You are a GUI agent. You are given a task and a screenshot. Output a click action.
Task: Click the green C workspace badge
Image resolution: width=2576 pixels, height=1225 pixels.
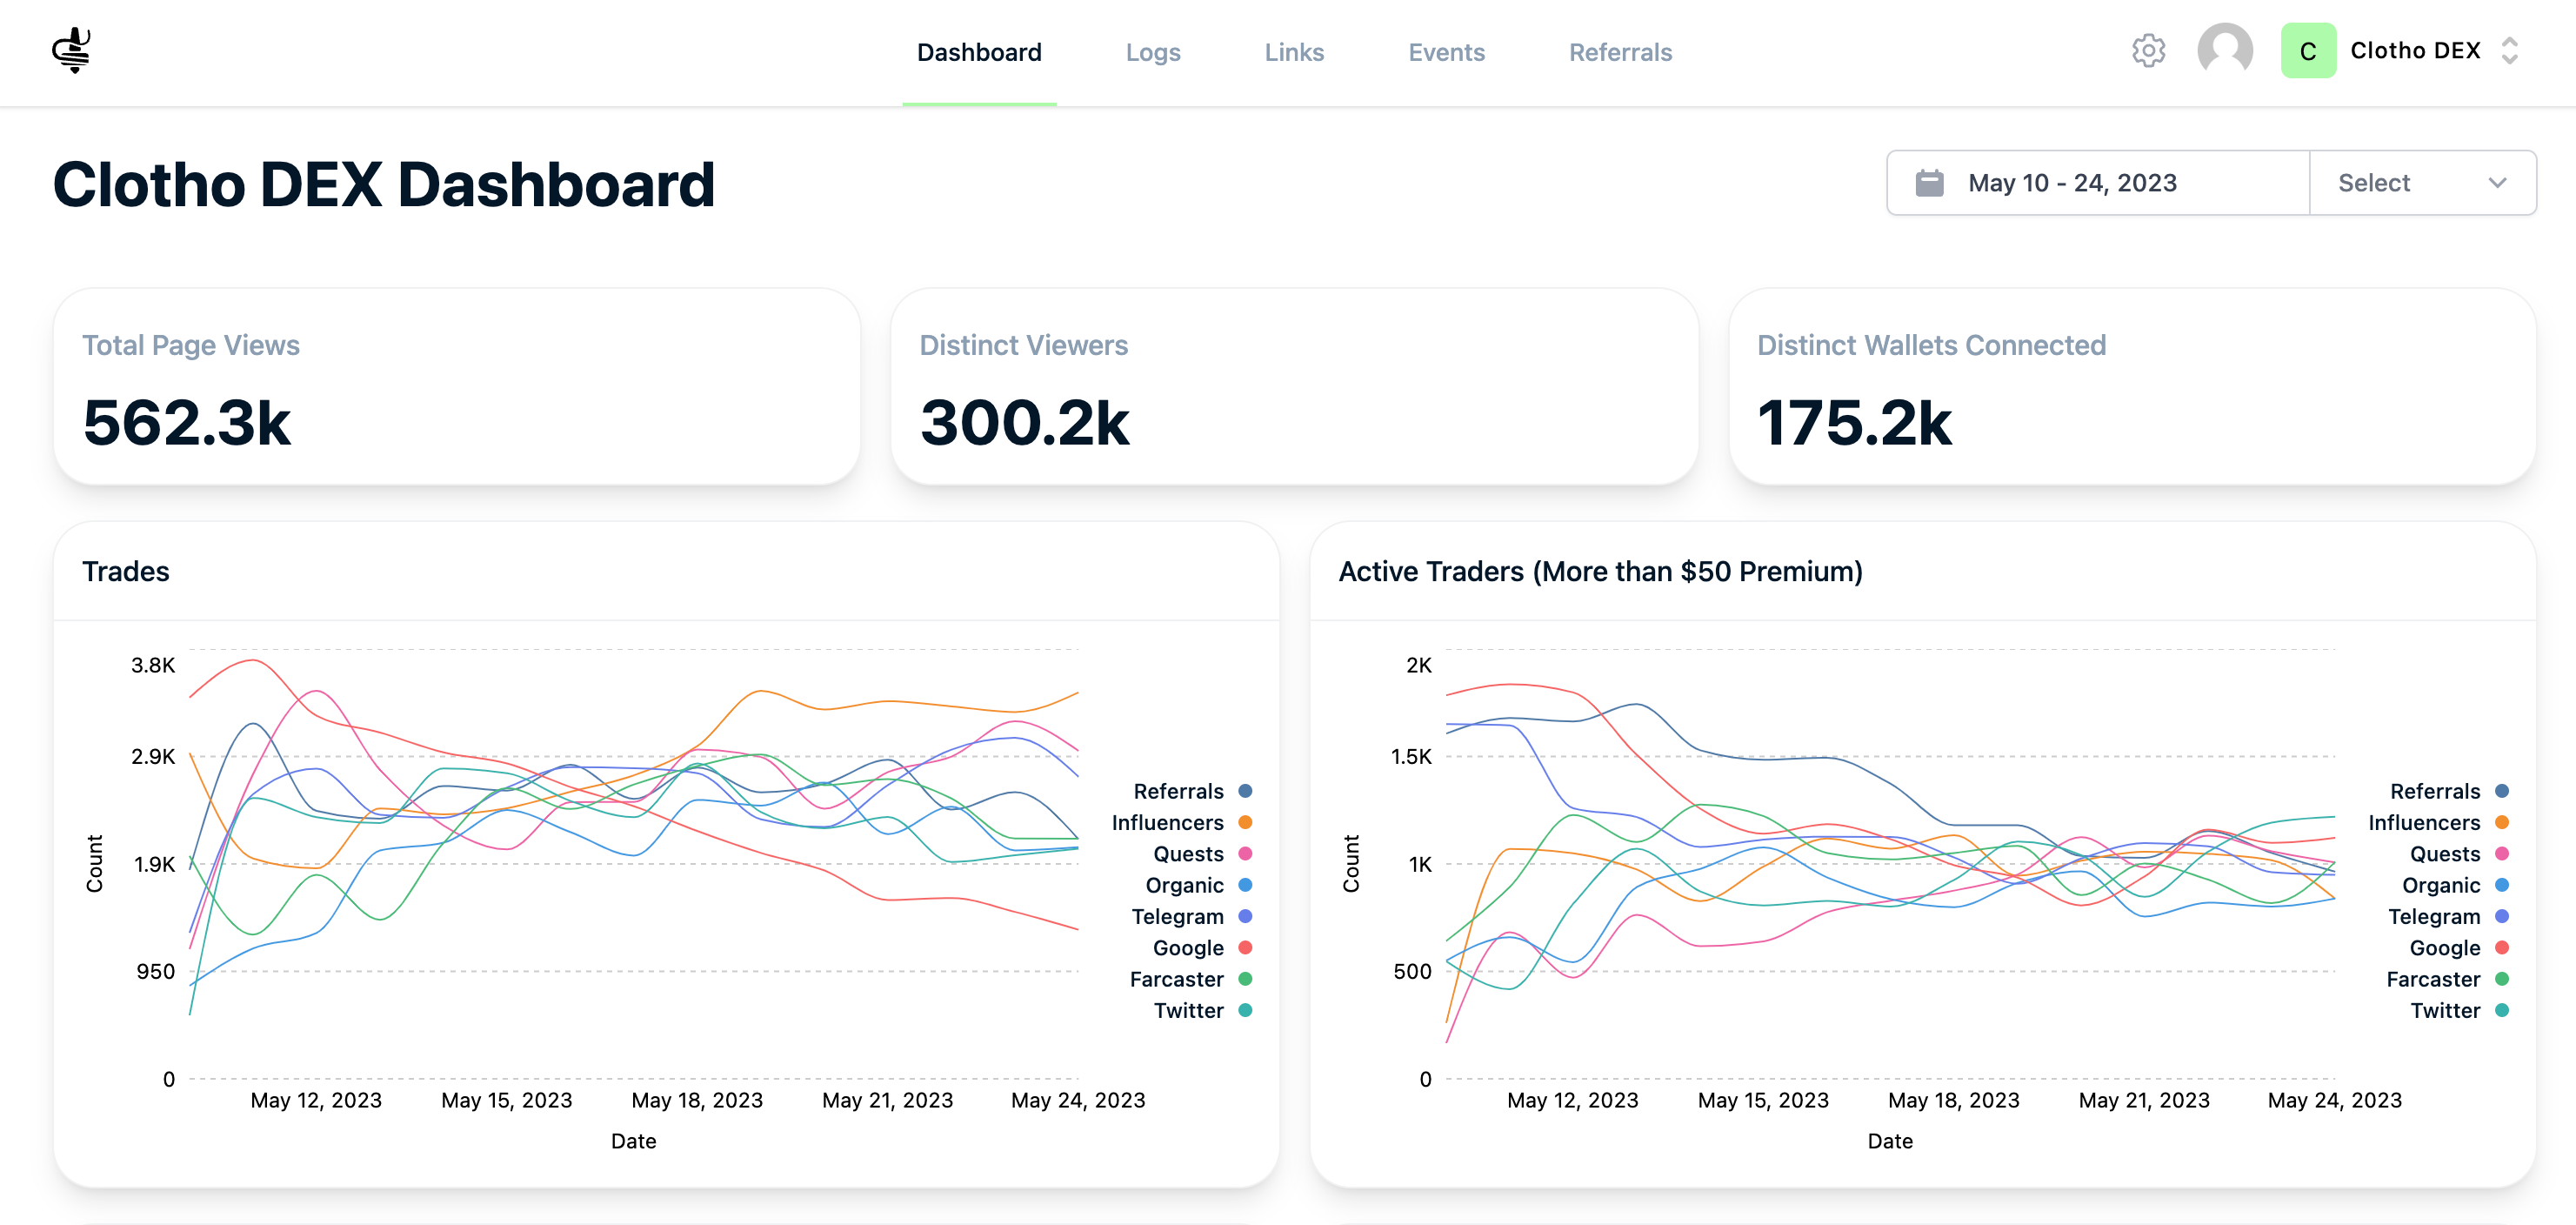pyautogui.click(x=2308, y=51)
